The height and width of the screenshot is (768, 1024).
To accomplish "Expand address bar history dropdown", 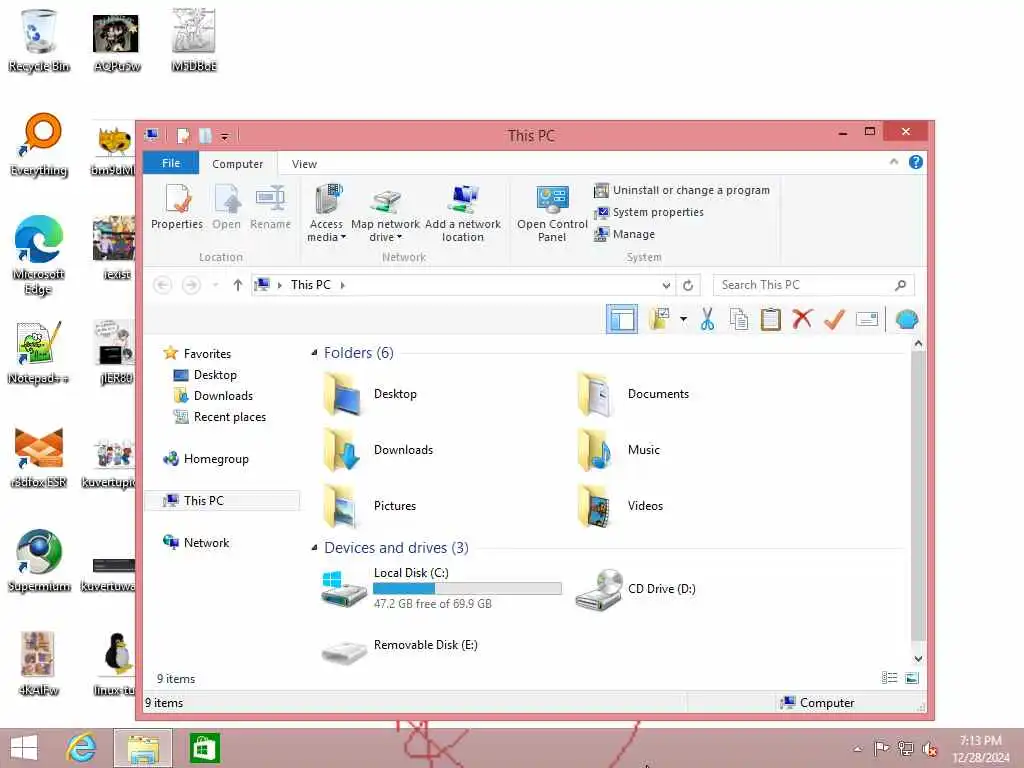I will tap(665, 285).
